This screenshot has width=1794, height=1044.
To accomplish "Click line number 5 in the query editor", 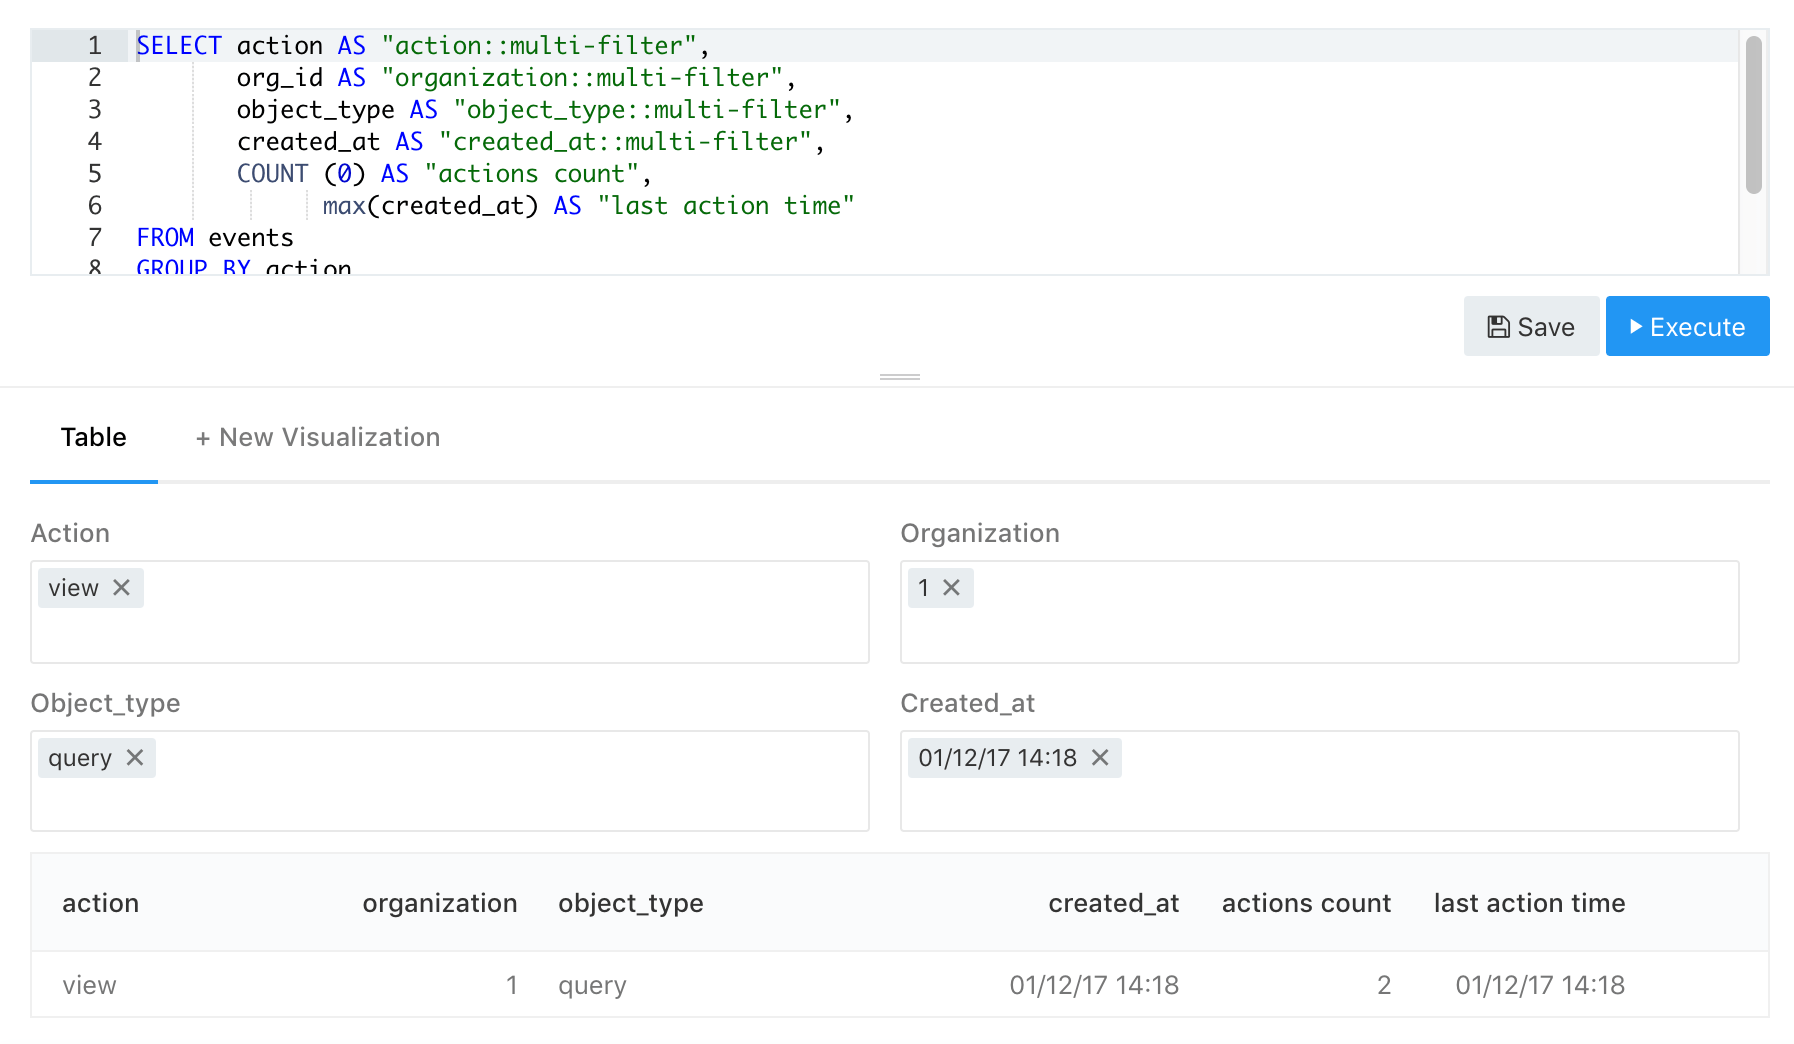I will (x=93, y=173).
